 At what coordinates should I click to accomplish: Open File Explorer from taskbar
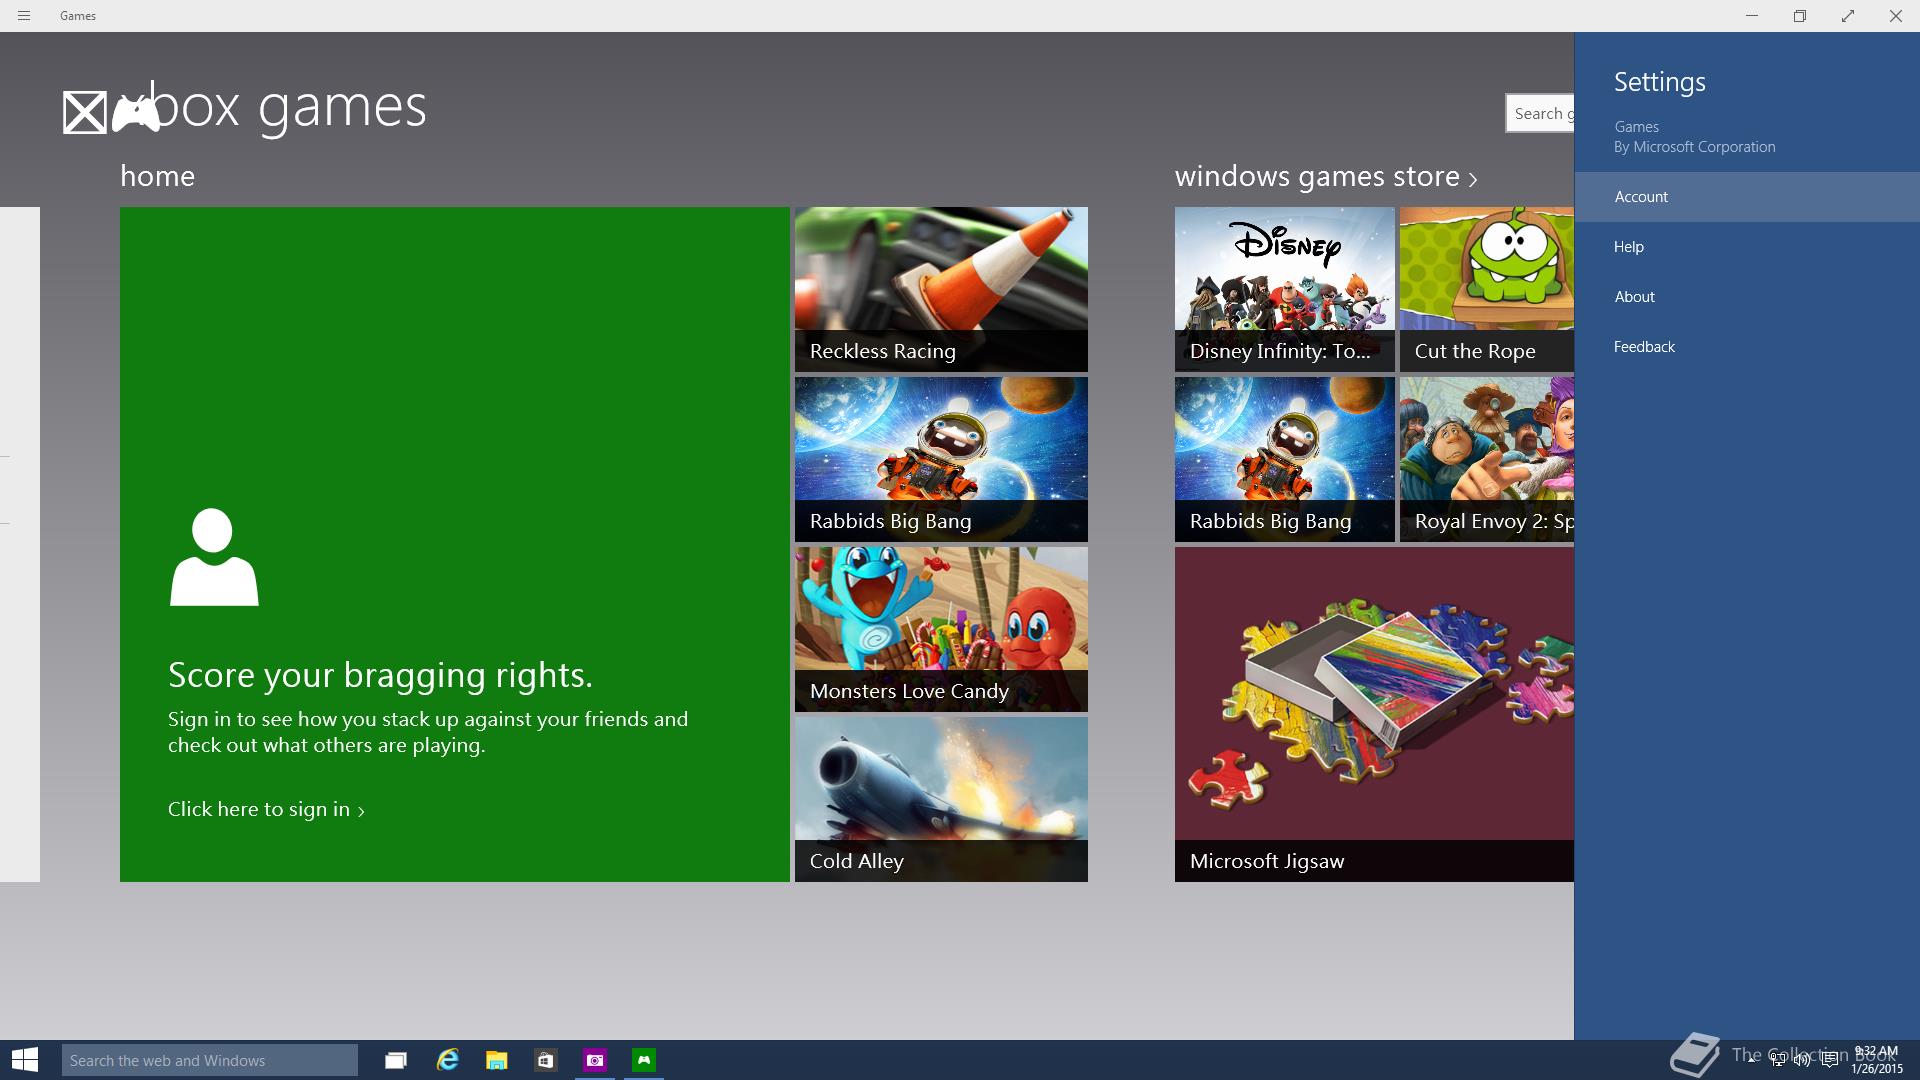coord(496,1060)
